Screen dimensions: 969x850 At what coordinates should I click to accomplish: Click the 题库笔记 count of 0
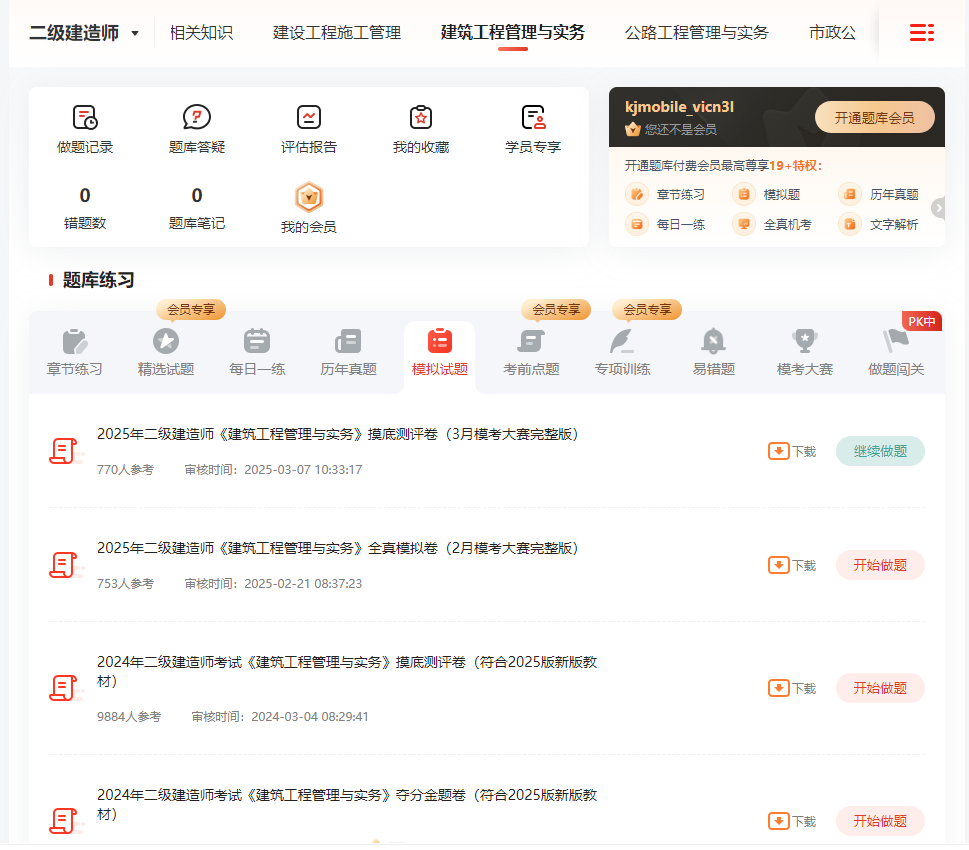coord(197,195)
